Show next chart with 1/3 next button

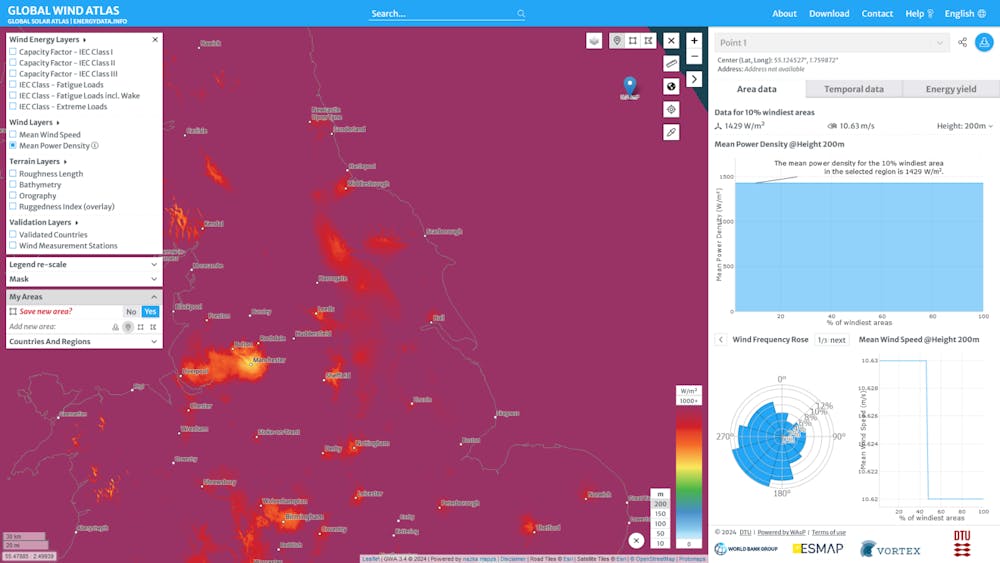(x=832, y=340)
